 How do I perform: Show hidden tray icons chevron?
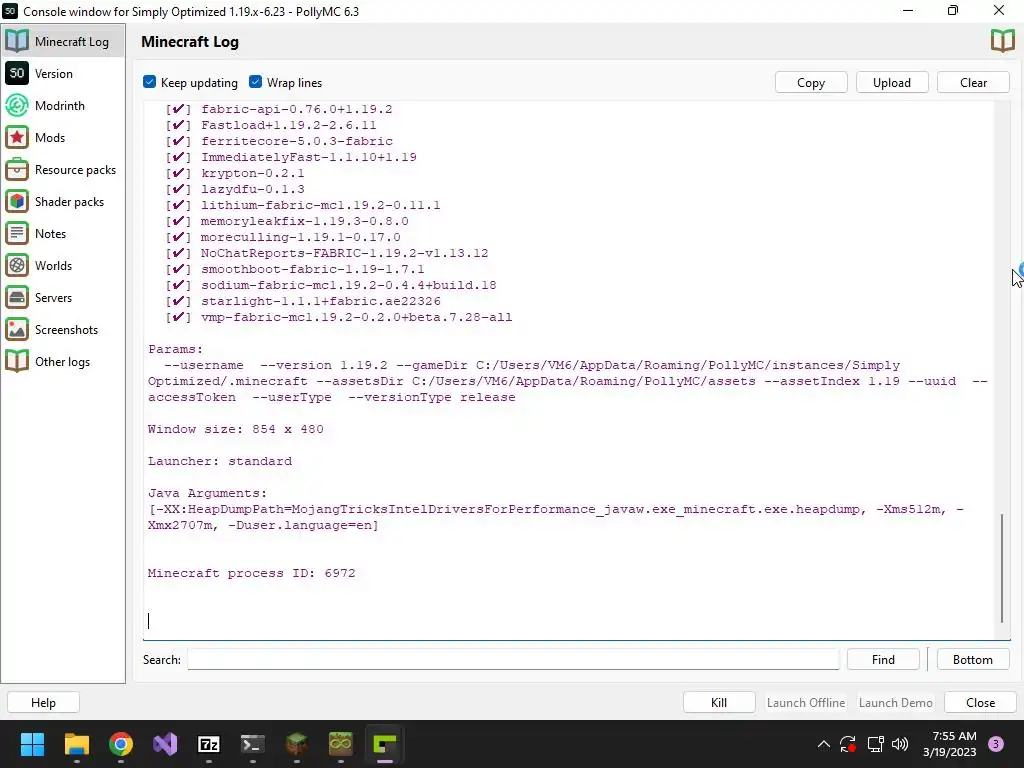824,744
